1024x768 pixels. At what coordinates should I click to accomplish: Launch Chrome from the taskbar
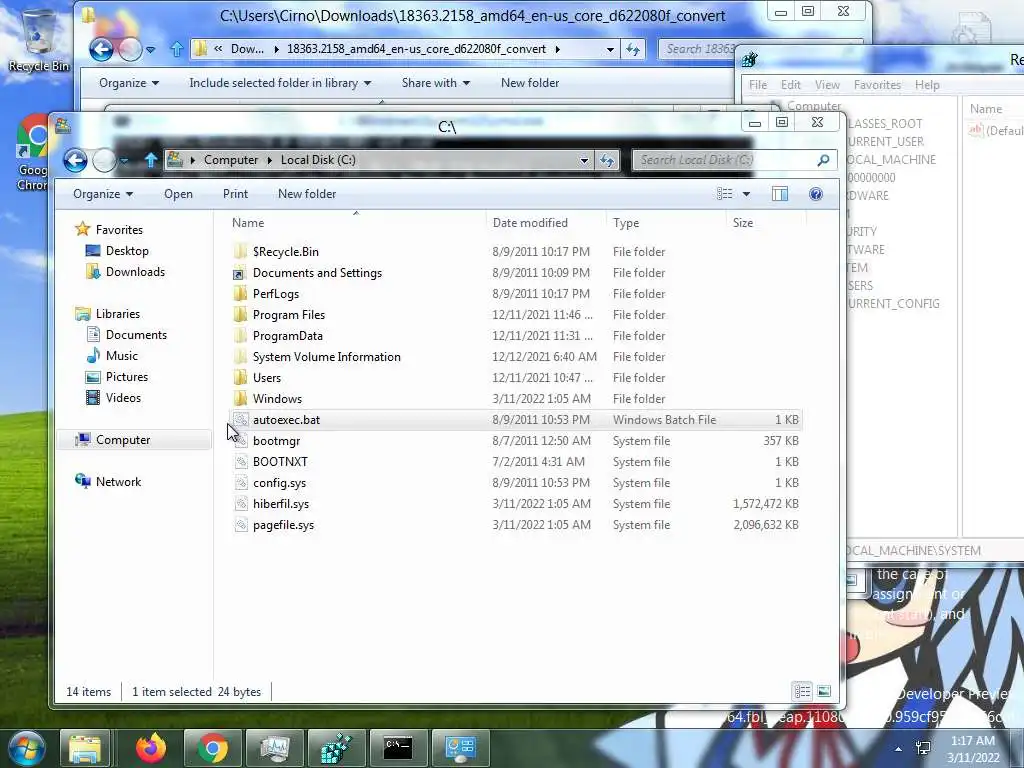(212, 748)
